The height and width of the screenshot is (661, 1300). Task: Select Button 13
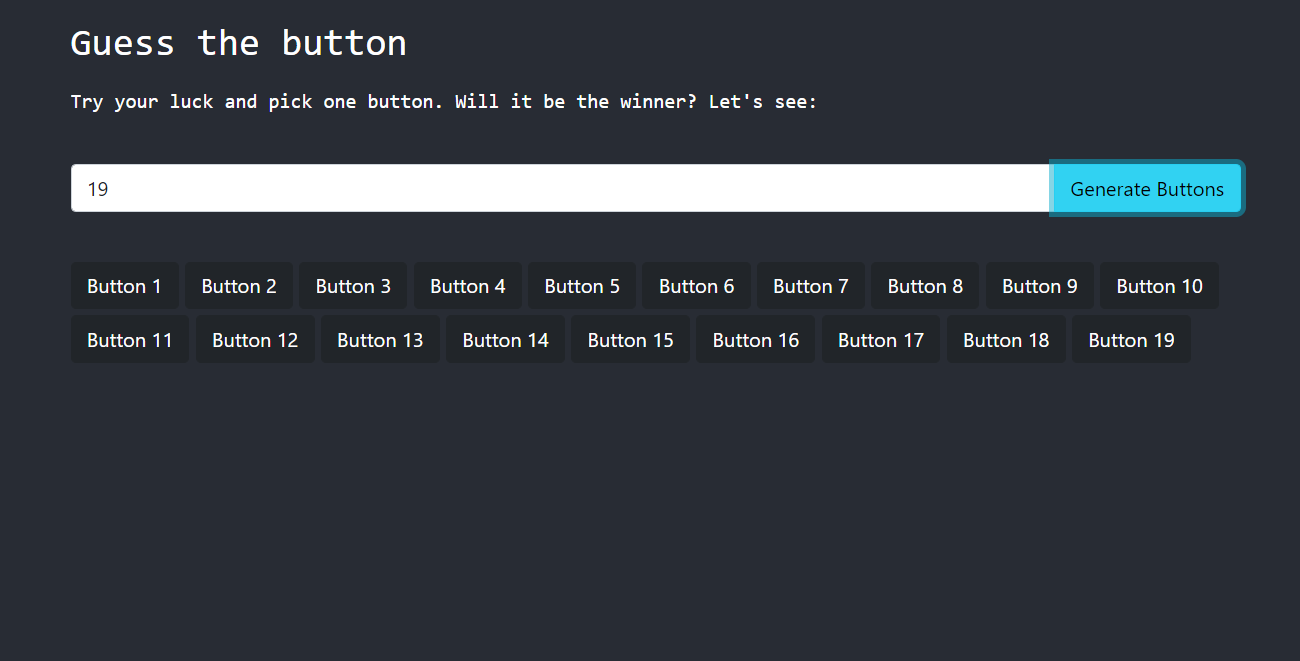tap(380, 339)
